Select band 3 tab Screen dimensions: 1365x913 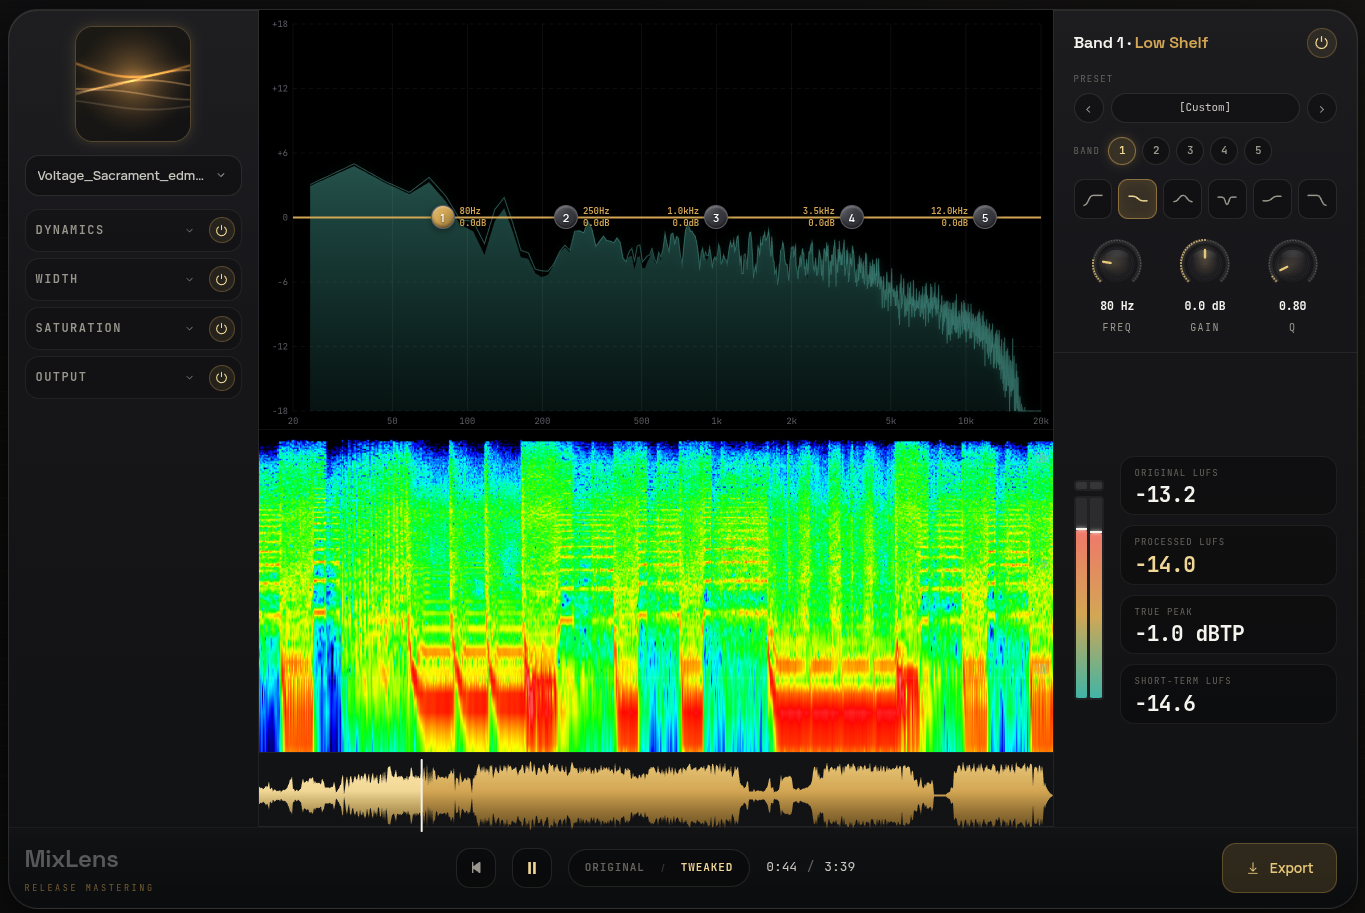point(1190,151)
